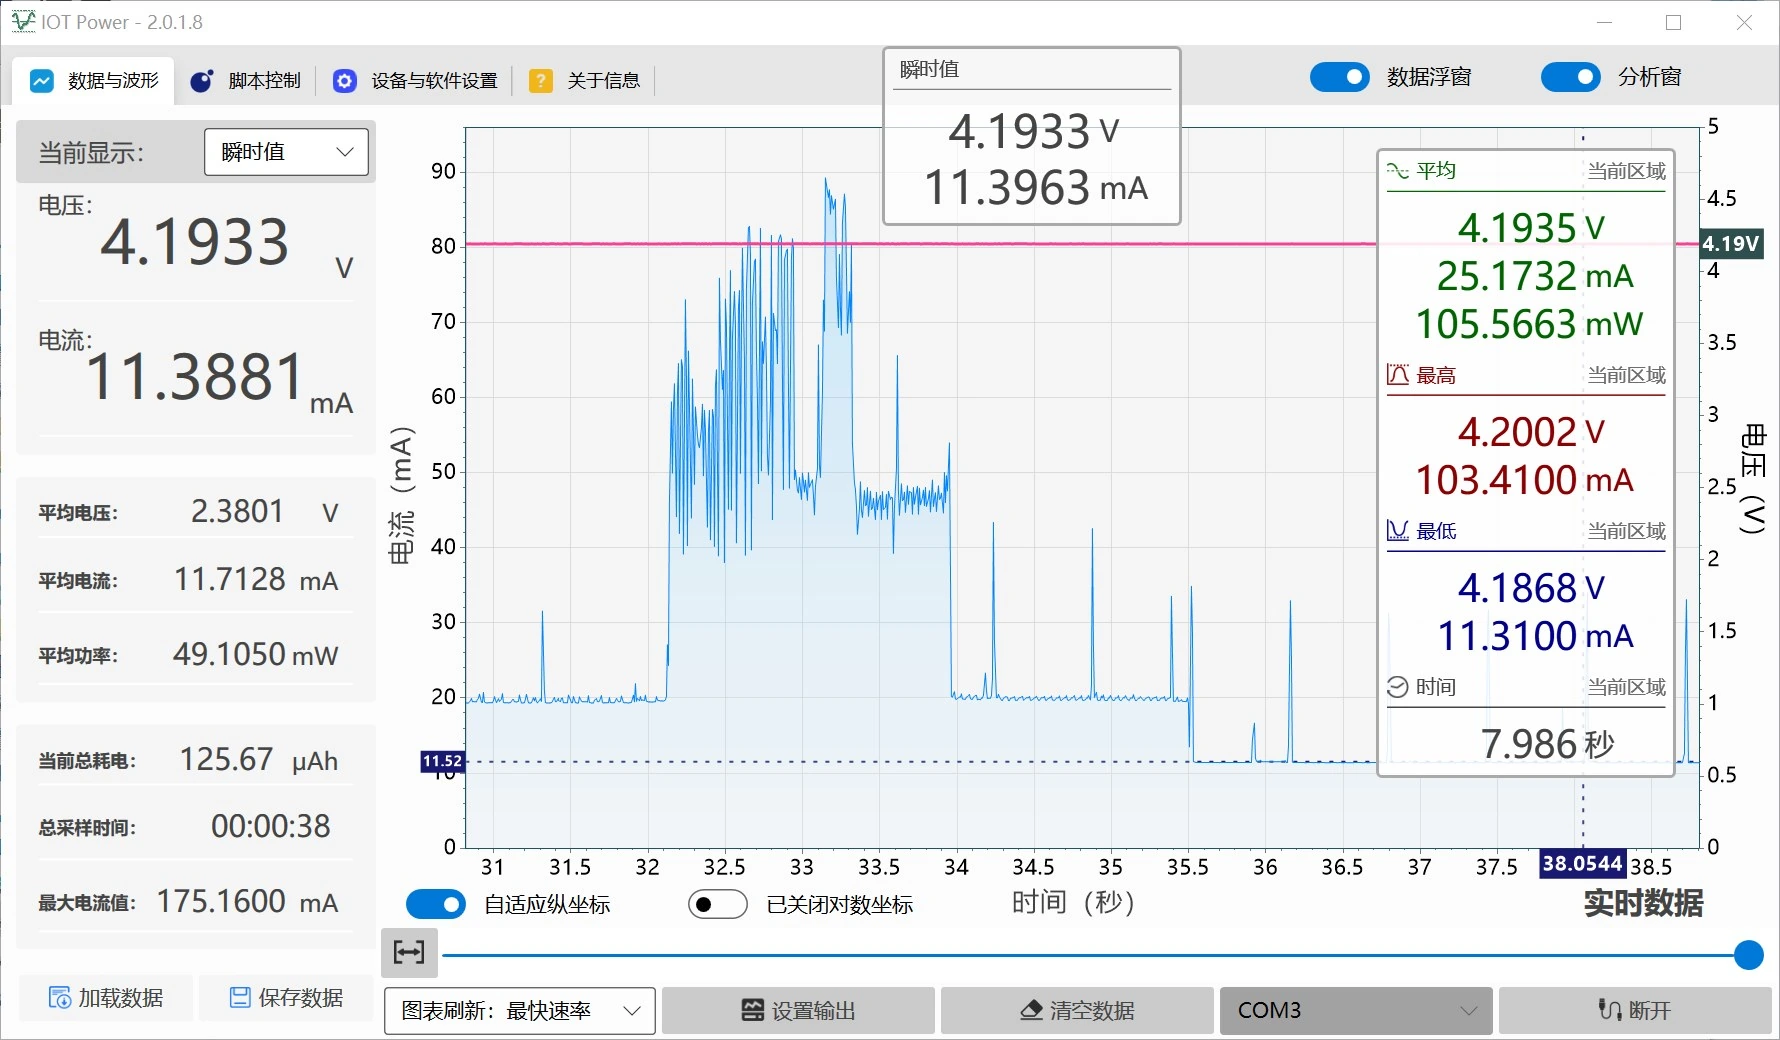Turn off the 自适应纵坐标 toggle

tap(435, 904)
